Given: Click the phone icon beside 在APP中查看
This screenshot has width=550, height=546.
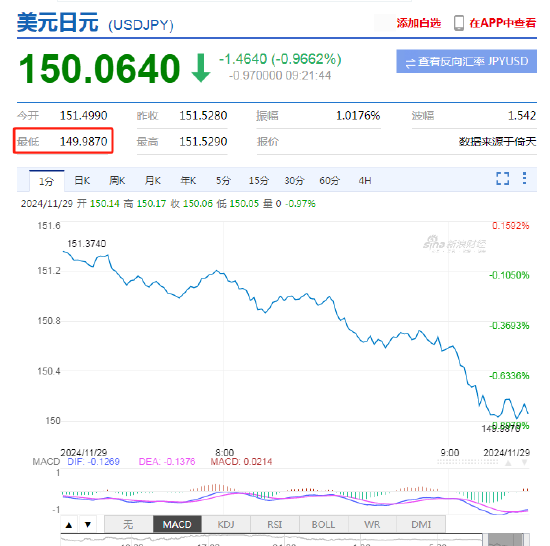Looking at the screenshot, I should [x=458, y=23].
